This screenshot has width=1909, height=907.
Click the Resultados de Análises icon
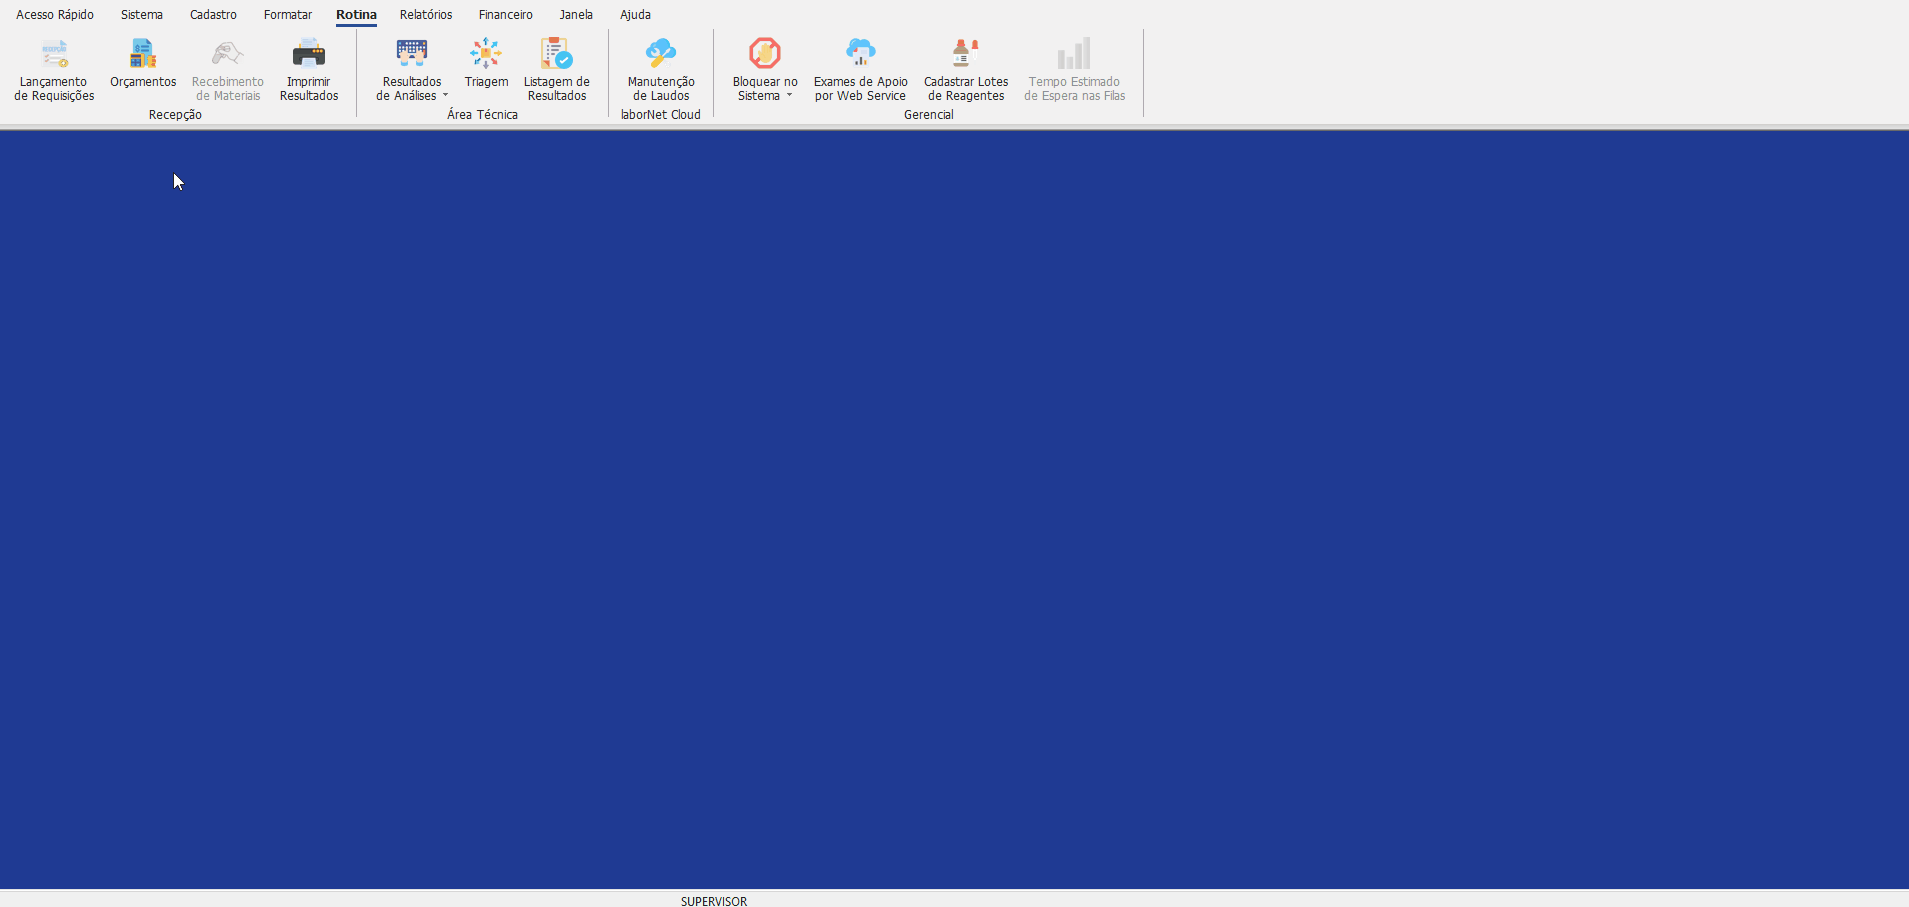point(412,54)
